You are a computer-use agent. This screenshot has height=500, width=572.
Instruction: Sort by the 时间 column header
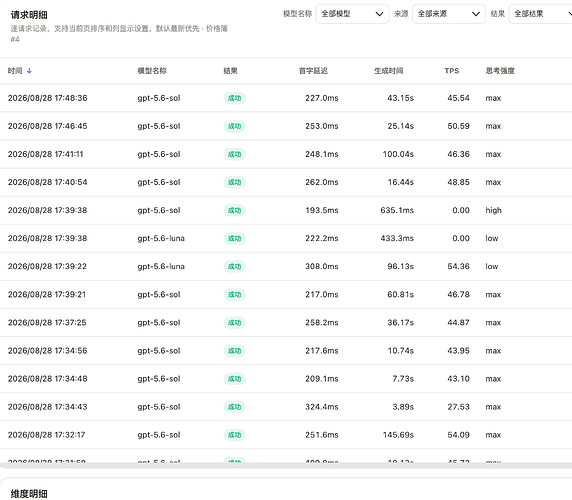tap(15, 71)
